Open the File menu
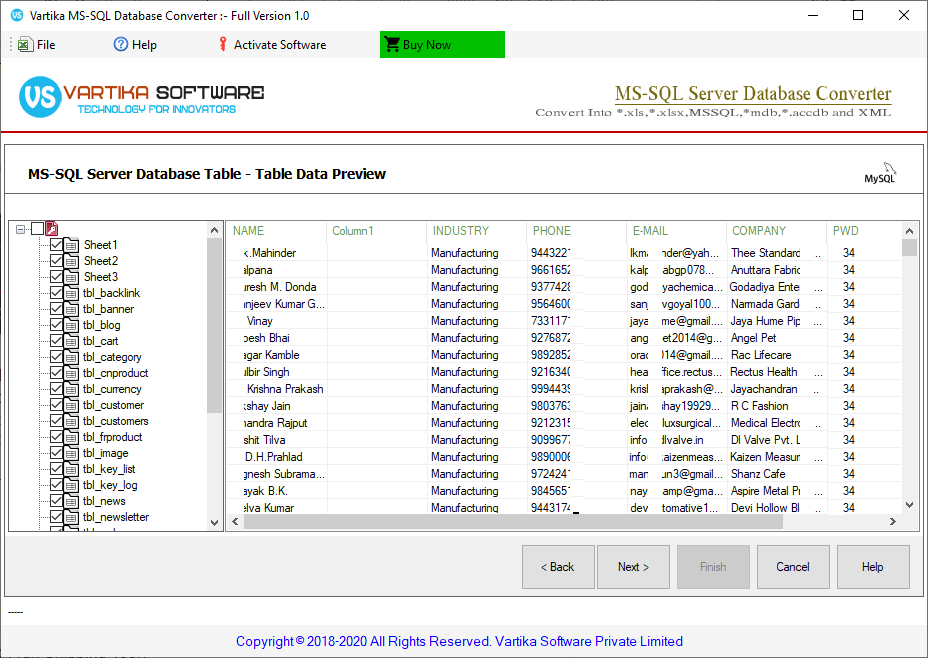The width and height of the screenshot is (928, 658). click(37, 44)
